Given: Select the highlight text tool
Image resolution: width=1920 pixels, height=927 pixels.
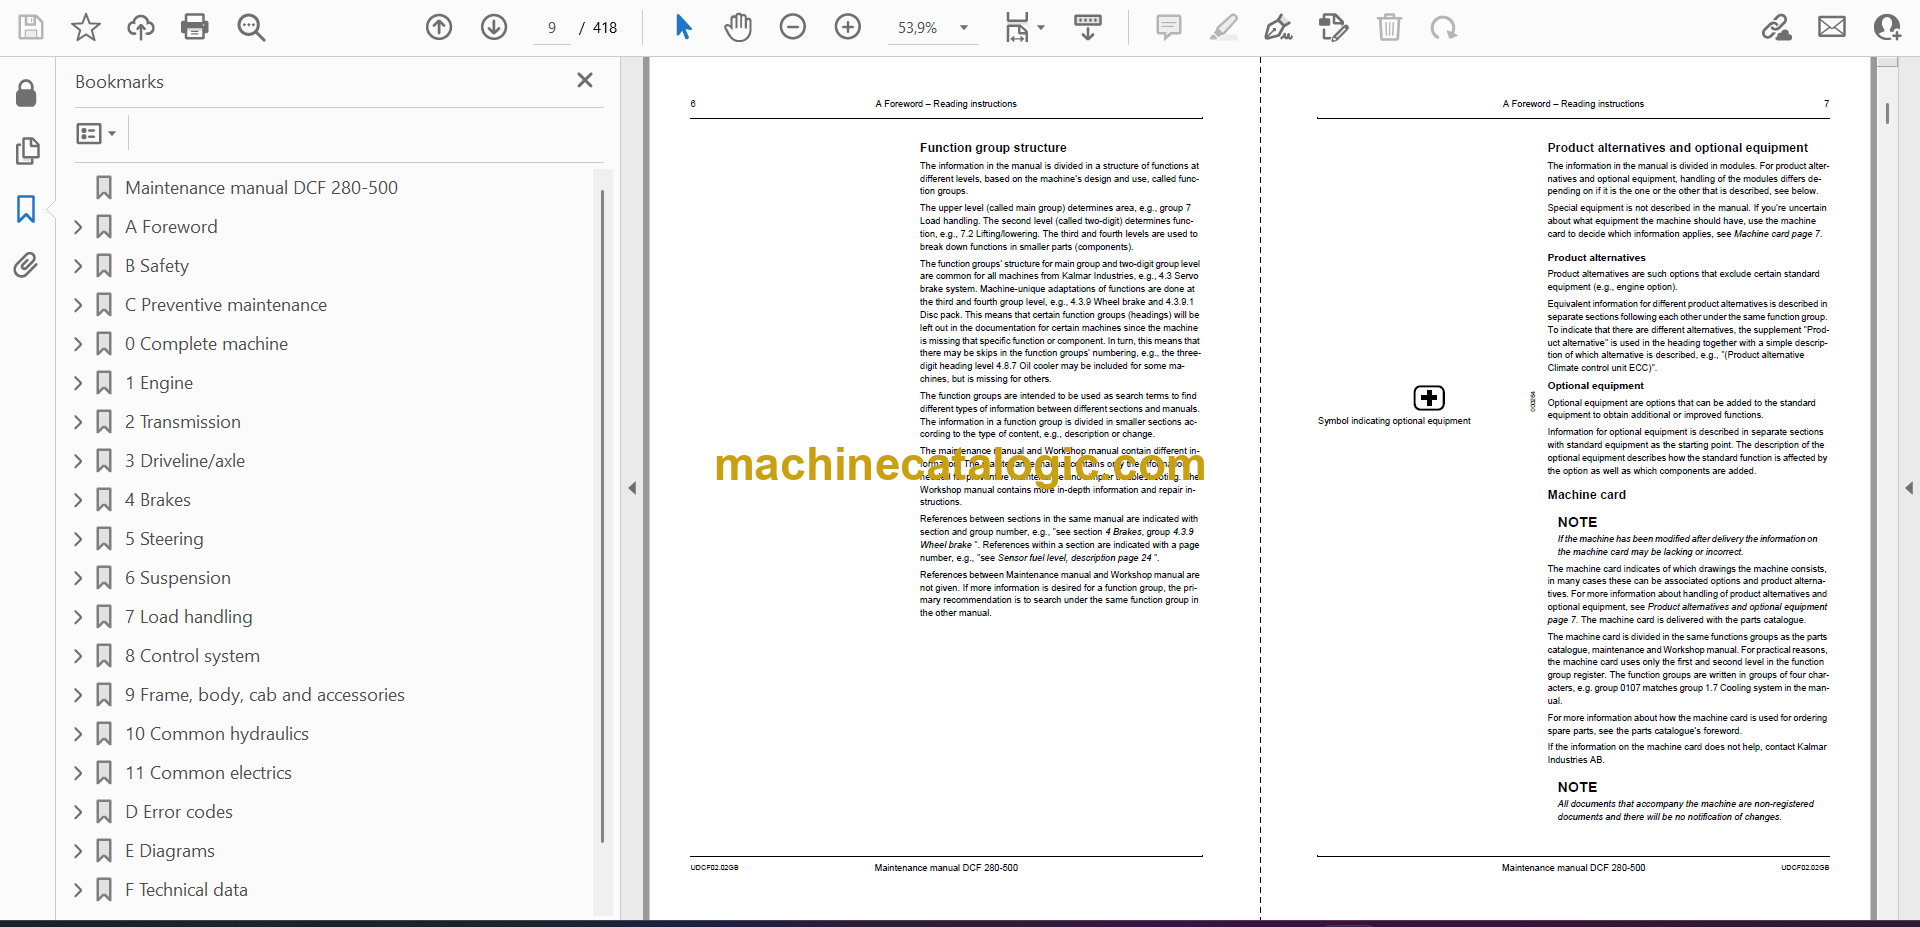Looking at the screenshot, I should point(1224,27).
